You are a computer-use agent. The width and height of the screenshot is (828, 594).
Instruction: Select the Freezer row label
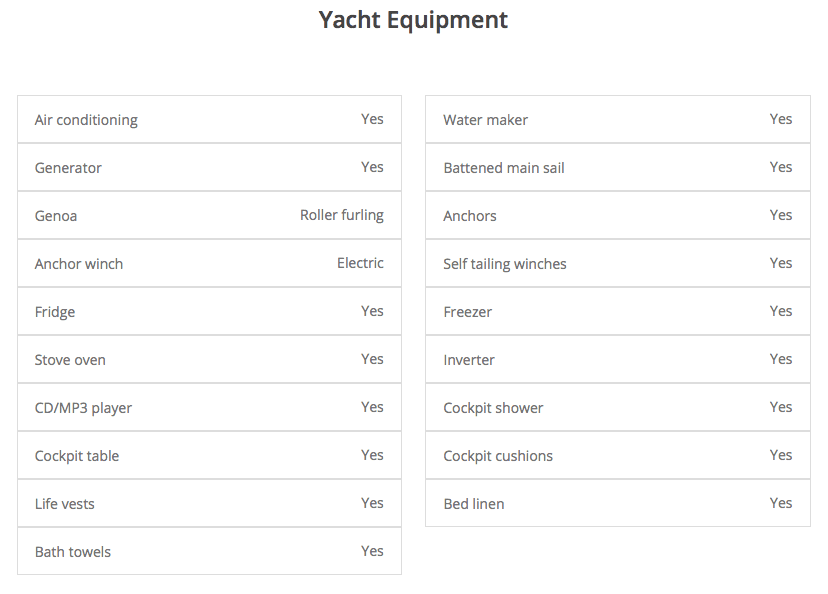[468, 312]
